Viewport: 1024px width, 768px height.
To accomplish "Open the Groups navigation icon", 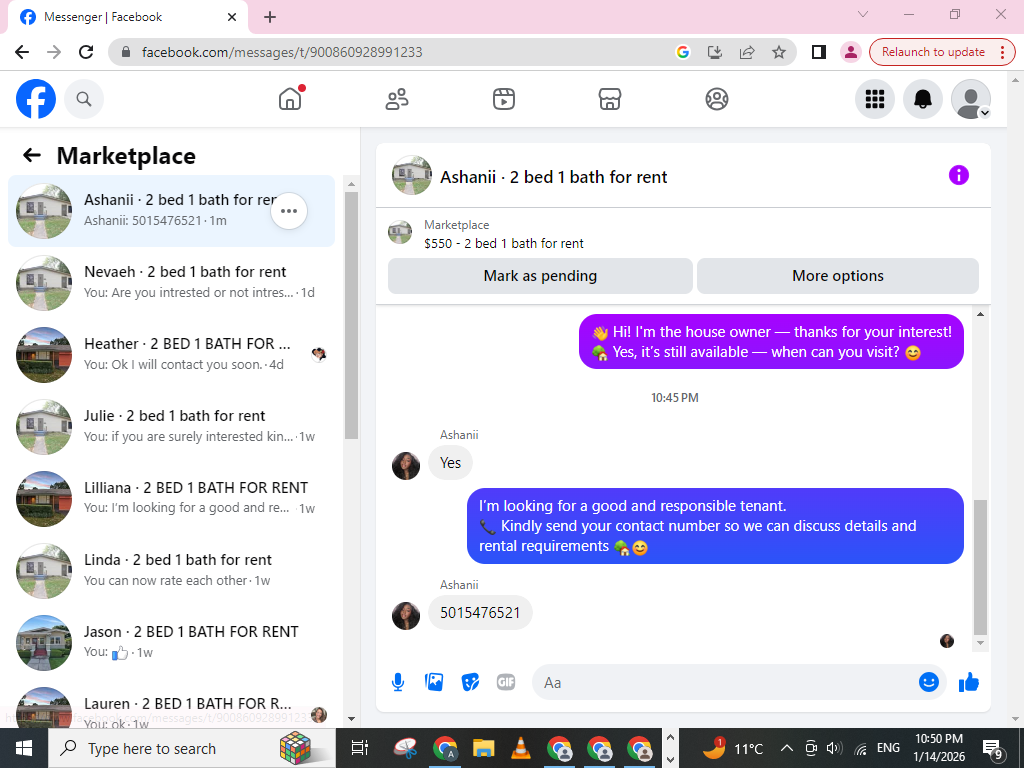I will point(716,99).
